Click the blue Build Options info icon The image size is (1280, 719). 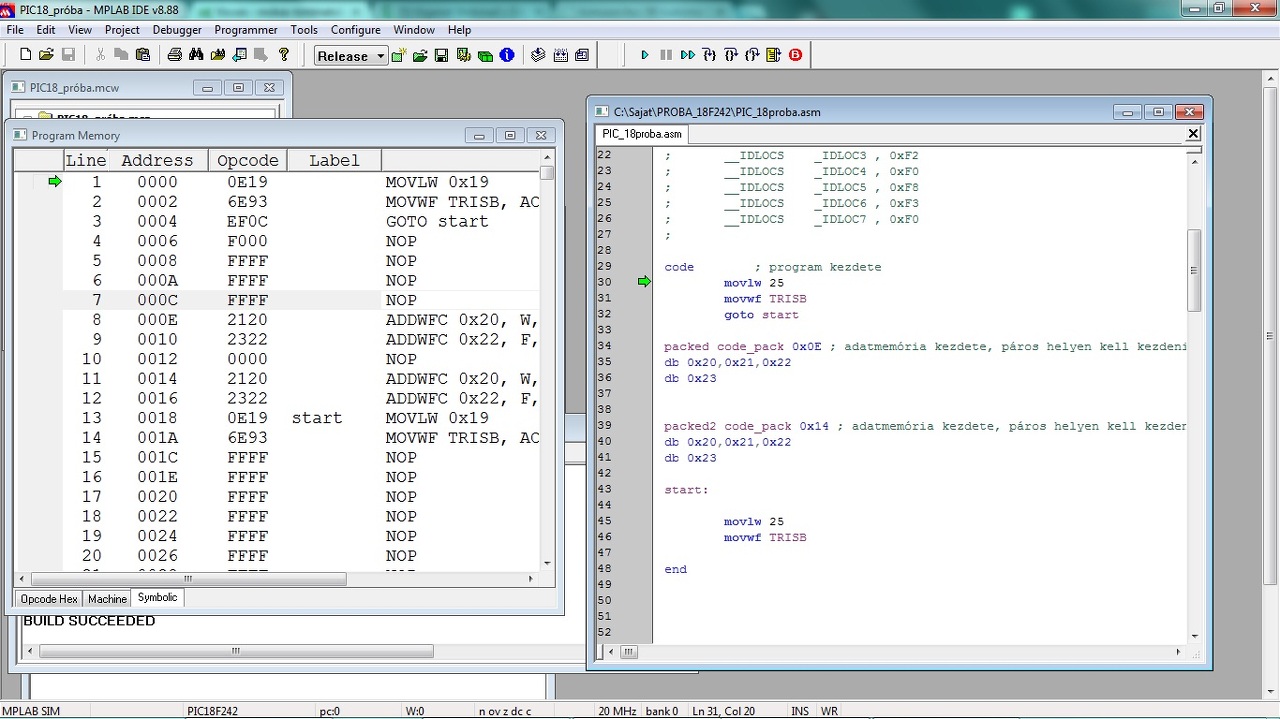[507, 55]
